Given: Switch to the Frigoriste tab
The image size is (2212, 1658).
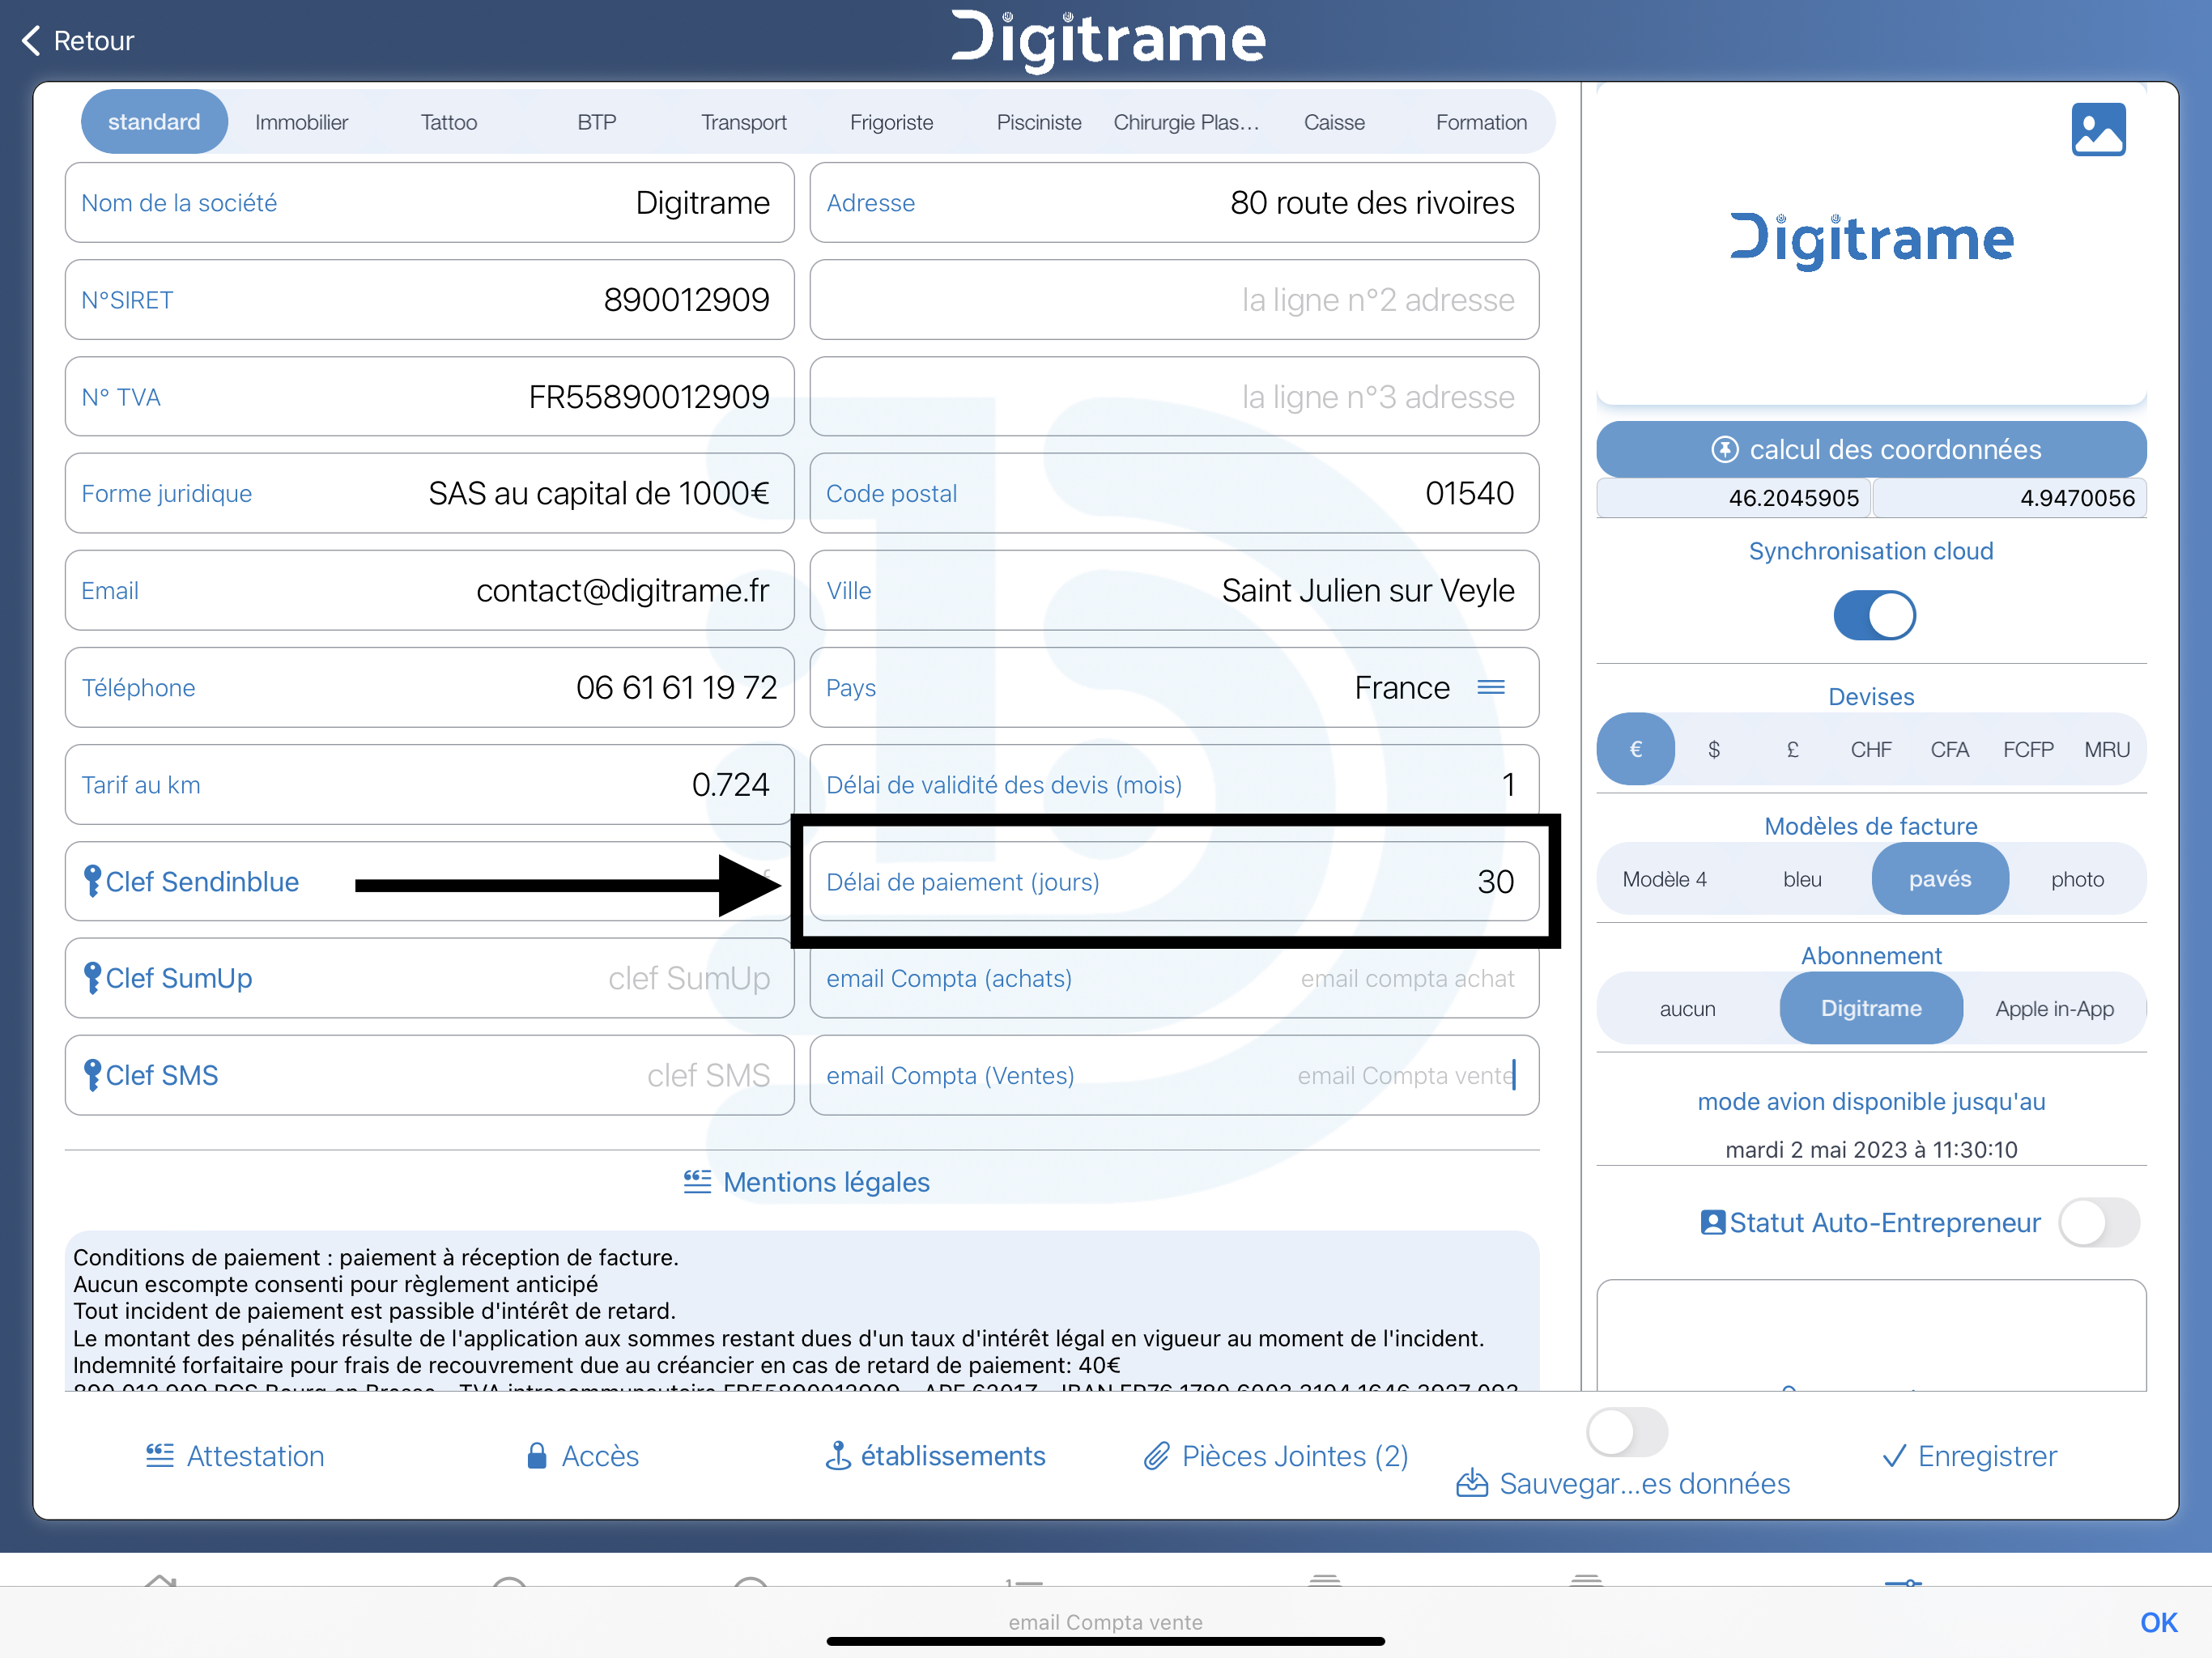Looking at the screenshot, I should [892, 122].
